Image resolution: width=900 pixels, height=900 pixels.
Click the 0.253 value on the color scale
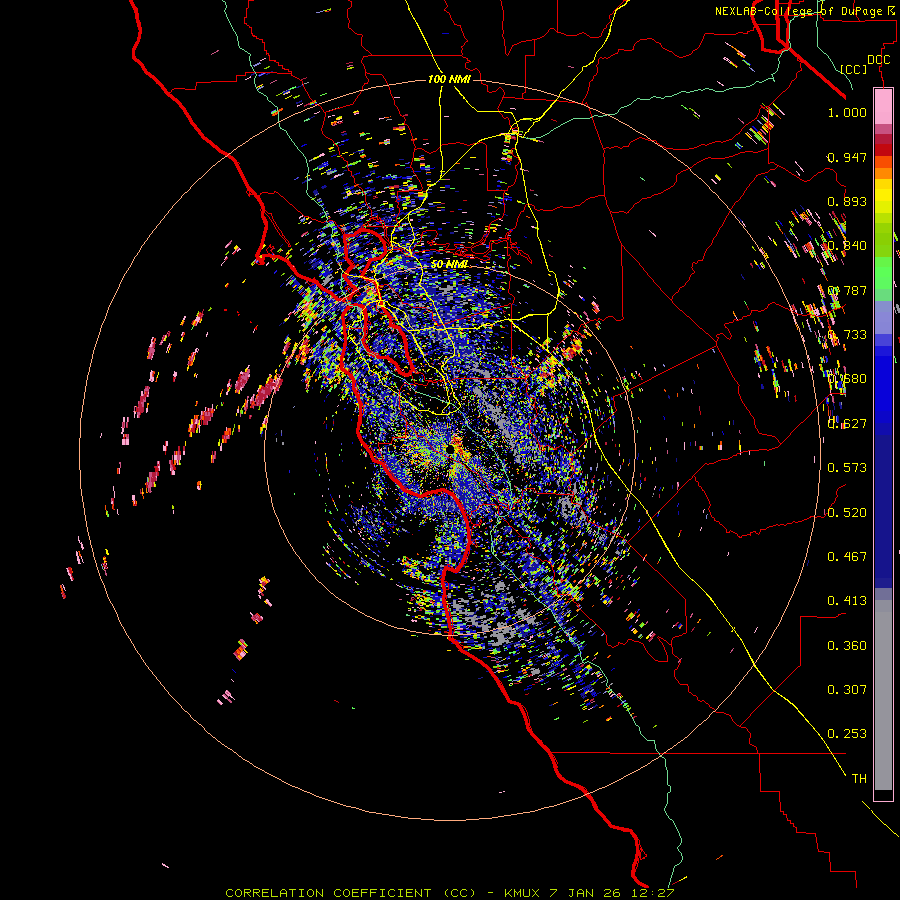click(847, 734)
